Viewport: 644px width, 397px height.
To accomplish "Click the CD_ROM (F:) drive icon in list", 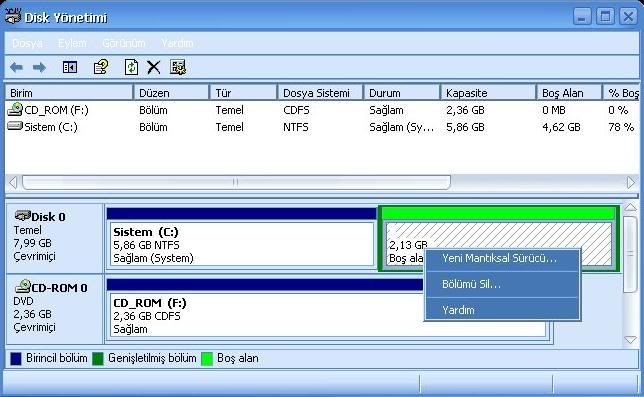I will pyautogui.click(x=15, y=109).
